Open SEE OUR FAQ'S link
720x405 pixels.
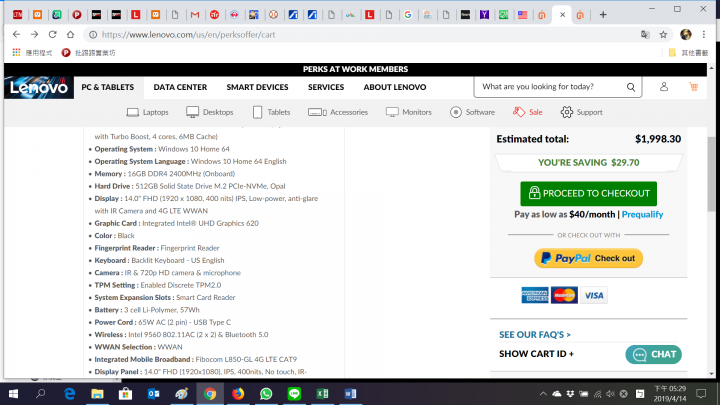[535, 335]
